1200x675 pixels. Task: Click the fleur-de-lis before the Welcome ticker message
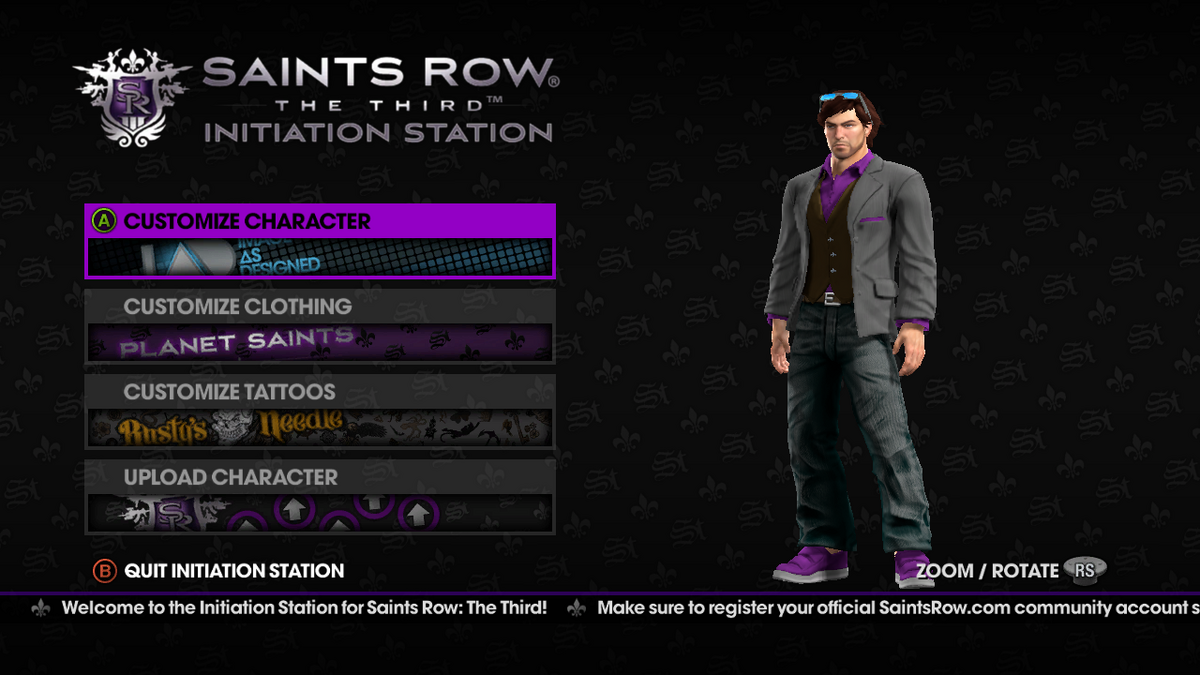(41, 608)
